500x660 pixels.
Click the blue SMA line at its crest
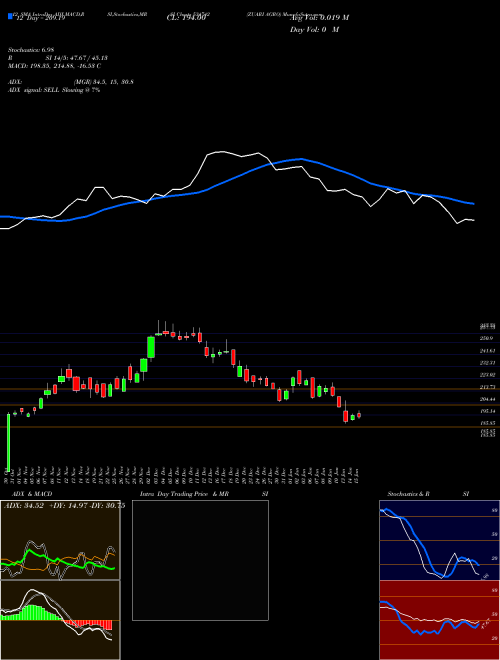[300, 159]
